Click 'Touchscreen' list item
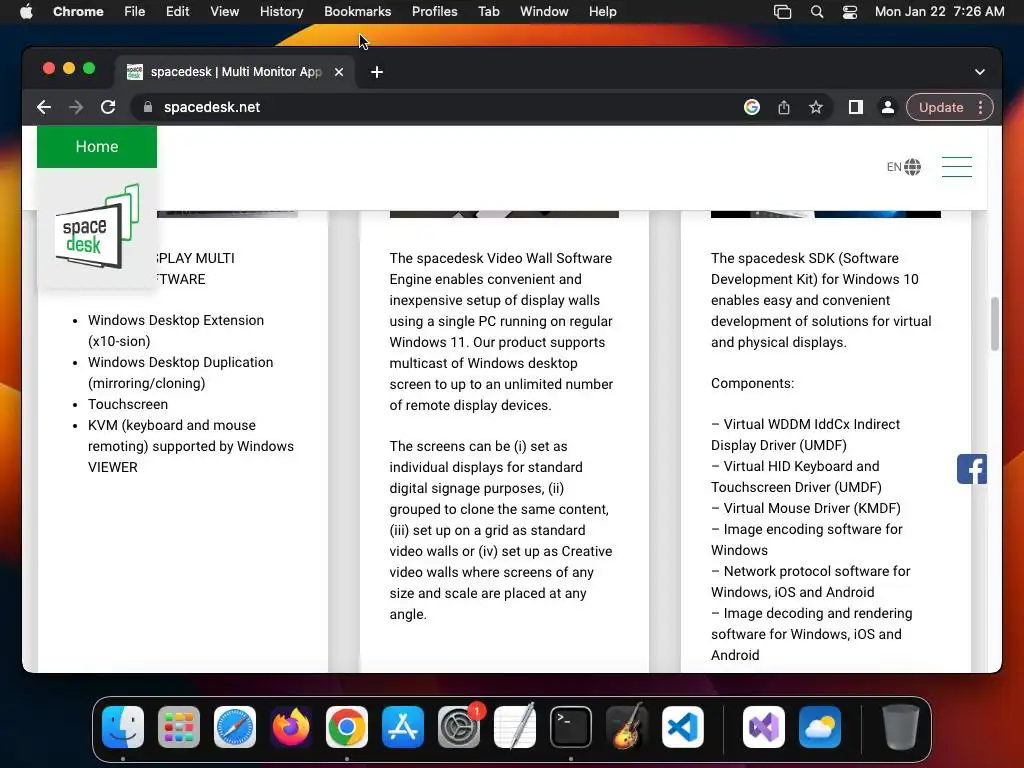1024x768 pixels. pyautogui.click(x=128, y=404)
